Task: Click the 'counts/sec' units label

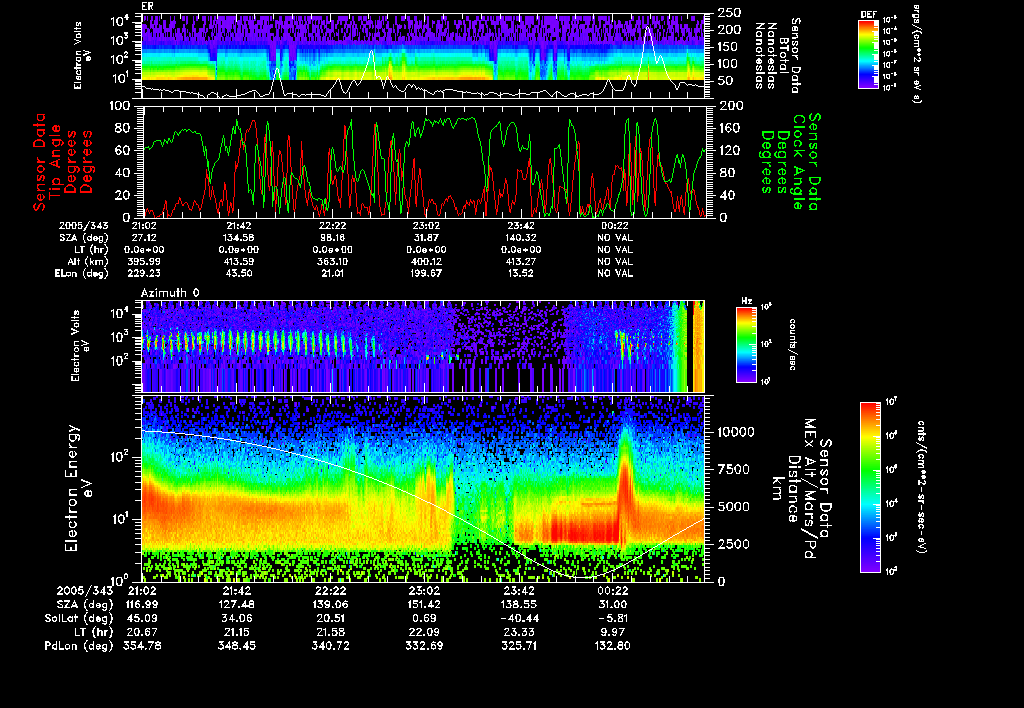Action: (x=793, y=344)
